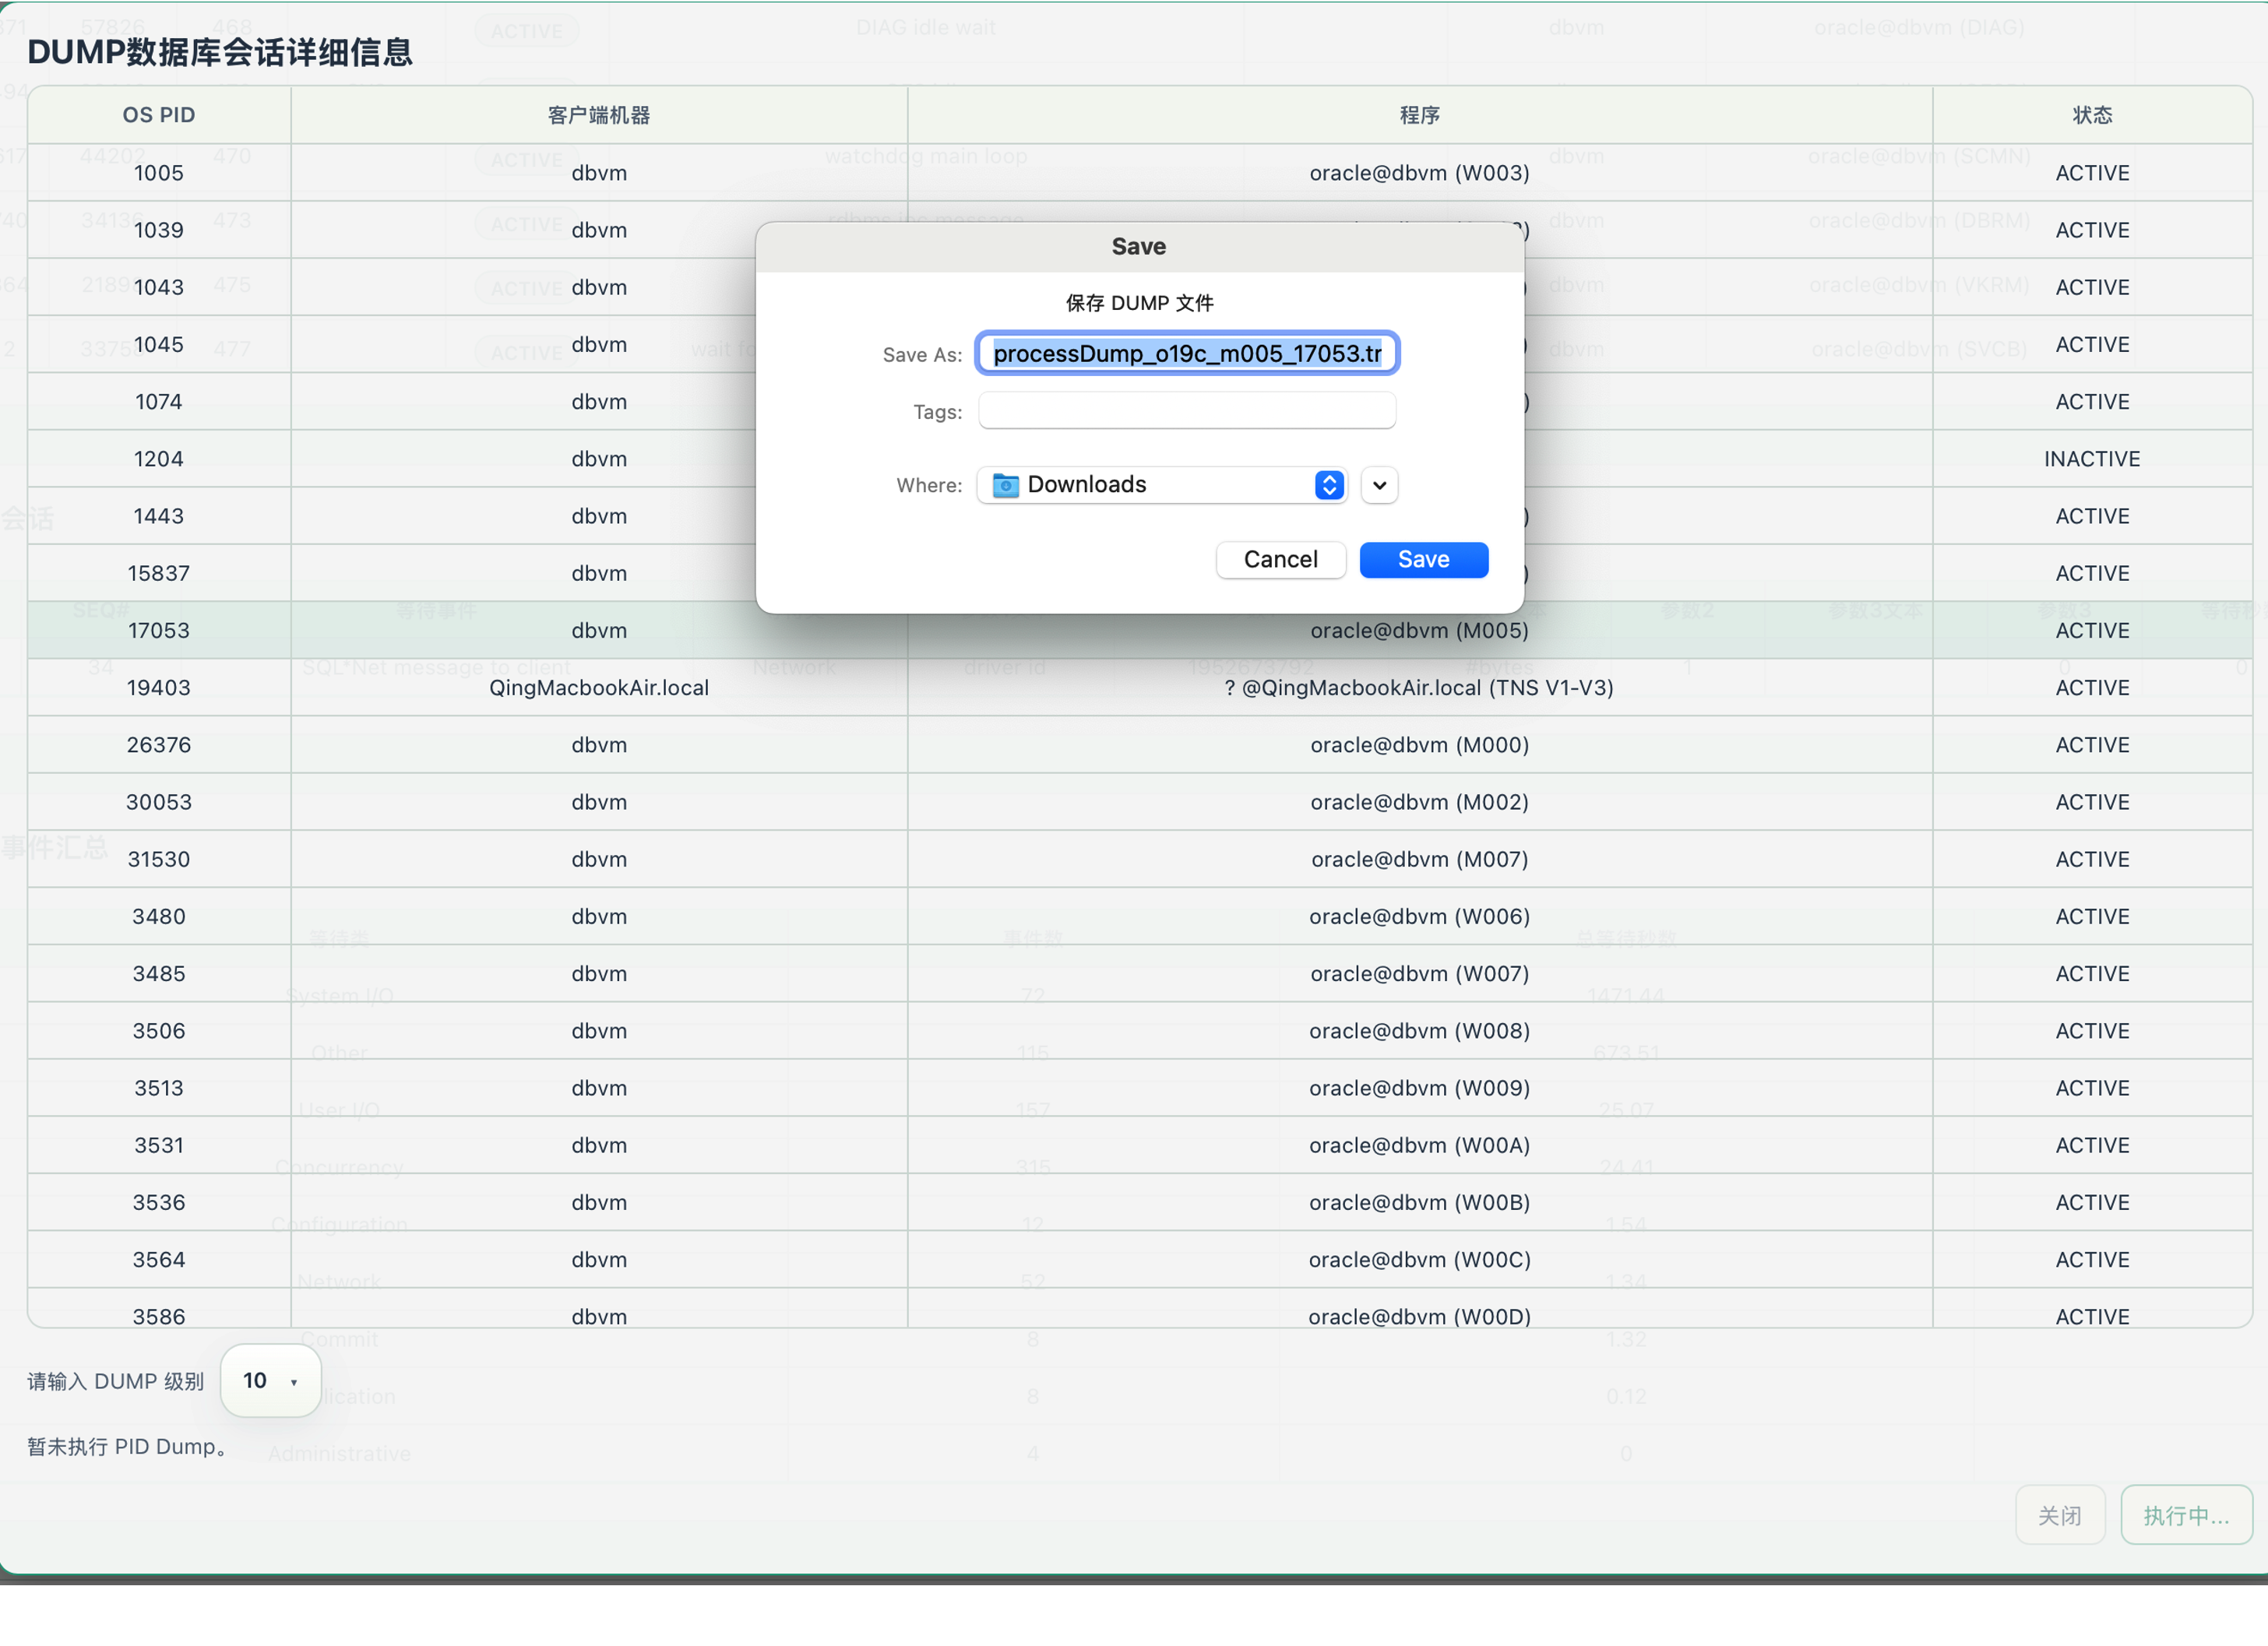2268x1646 pixels.
Task: Select row with OS PID 3564
Action: click(1140, 1260)
